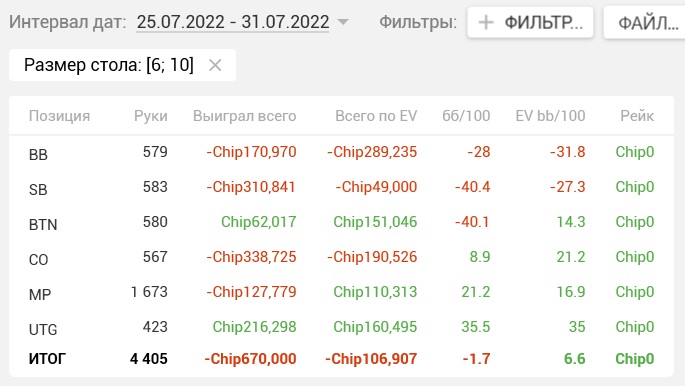Screen dimensions: 685x386
Task: Select the BB position row
Action: pos(341,152)
